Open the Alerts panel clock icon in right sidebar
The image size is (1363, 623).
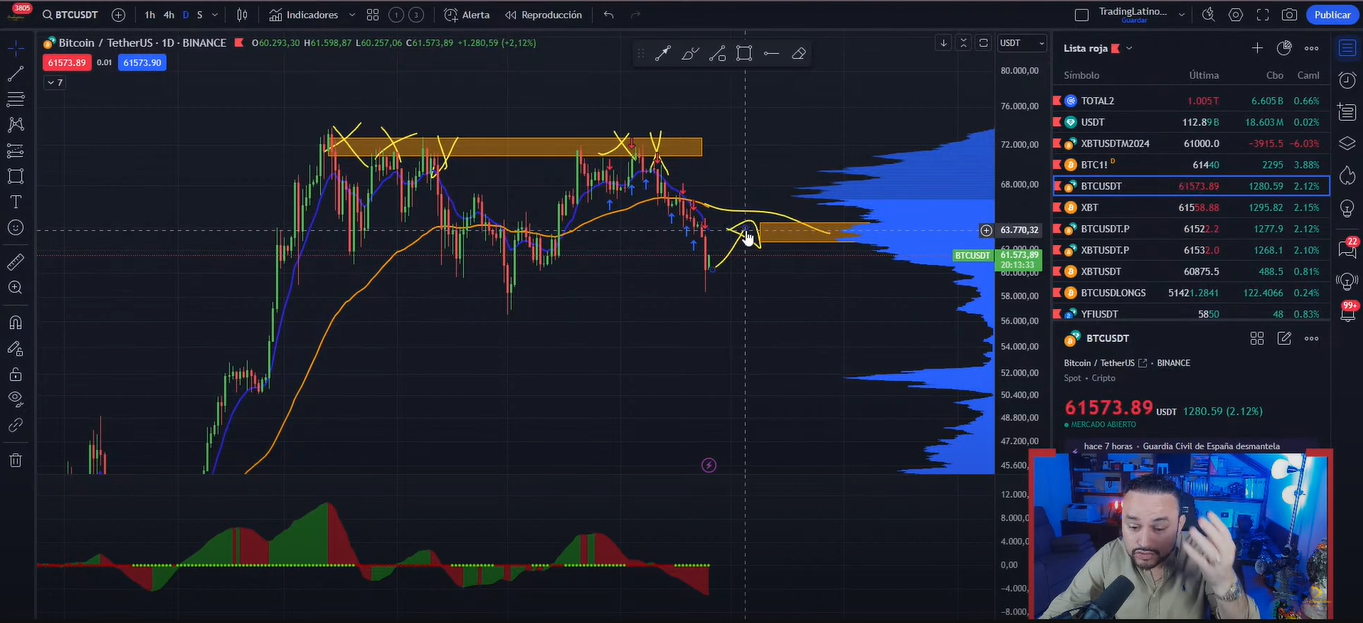pyautogui.click(x=1347, y=81)
